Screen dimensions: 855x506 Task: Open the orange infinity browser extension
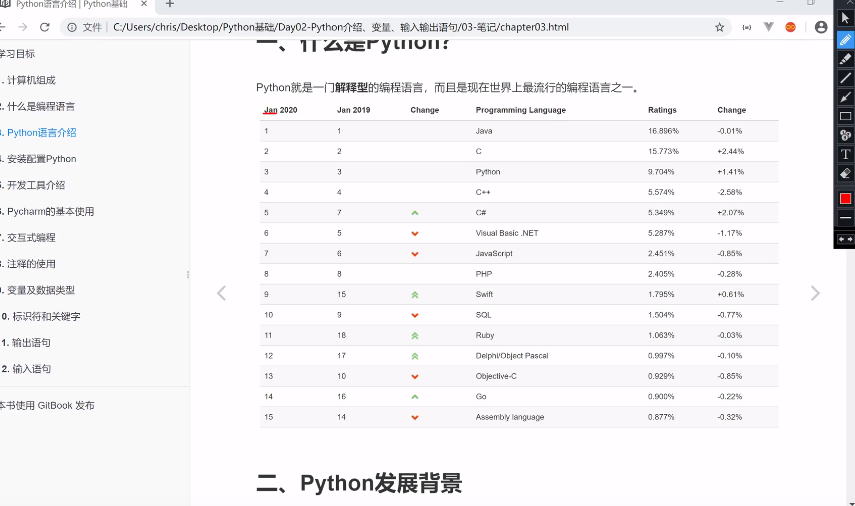pos(790,27)
